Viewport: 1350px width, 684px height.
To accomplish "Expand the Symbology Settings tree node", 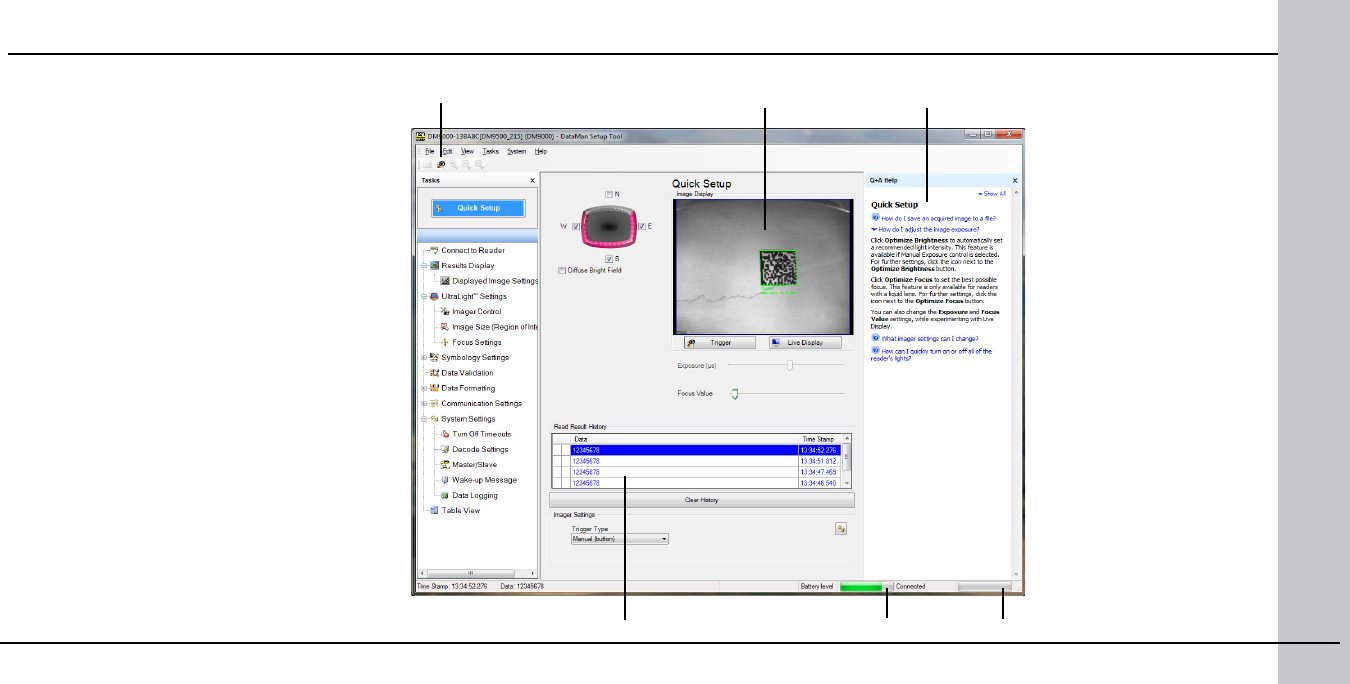I will tap(425, 357).
